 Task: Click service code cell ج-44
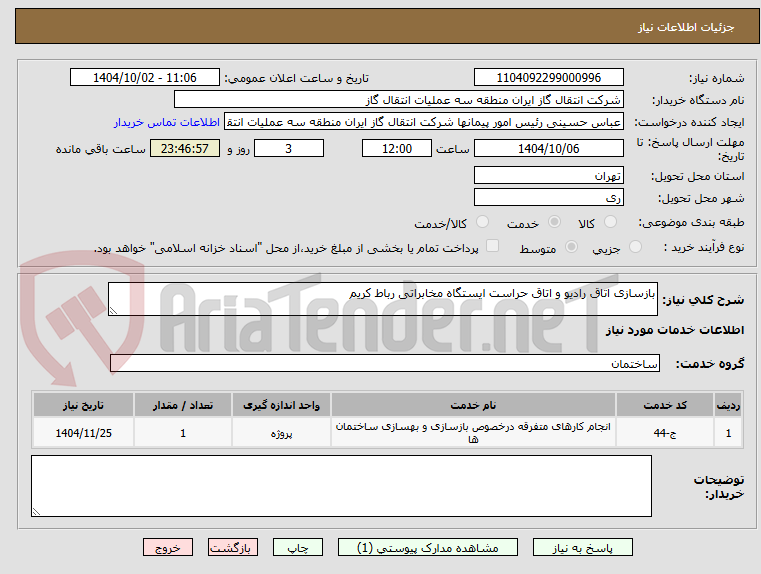click(x=665, y=433)
